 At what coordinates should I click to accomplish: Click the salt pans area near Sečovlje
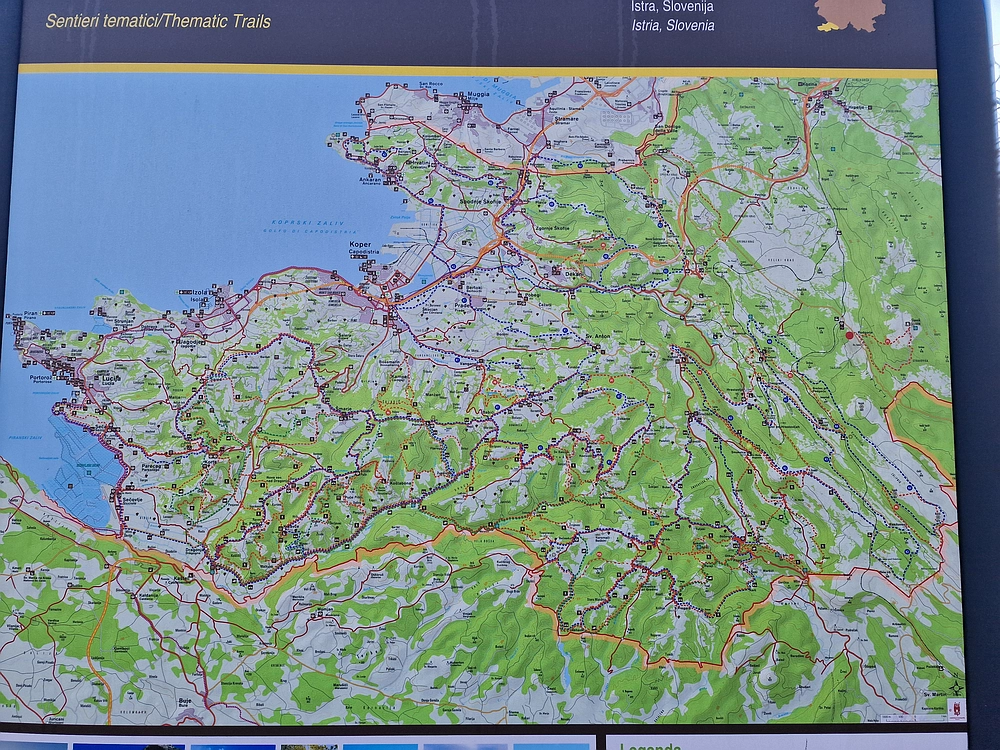93,470
